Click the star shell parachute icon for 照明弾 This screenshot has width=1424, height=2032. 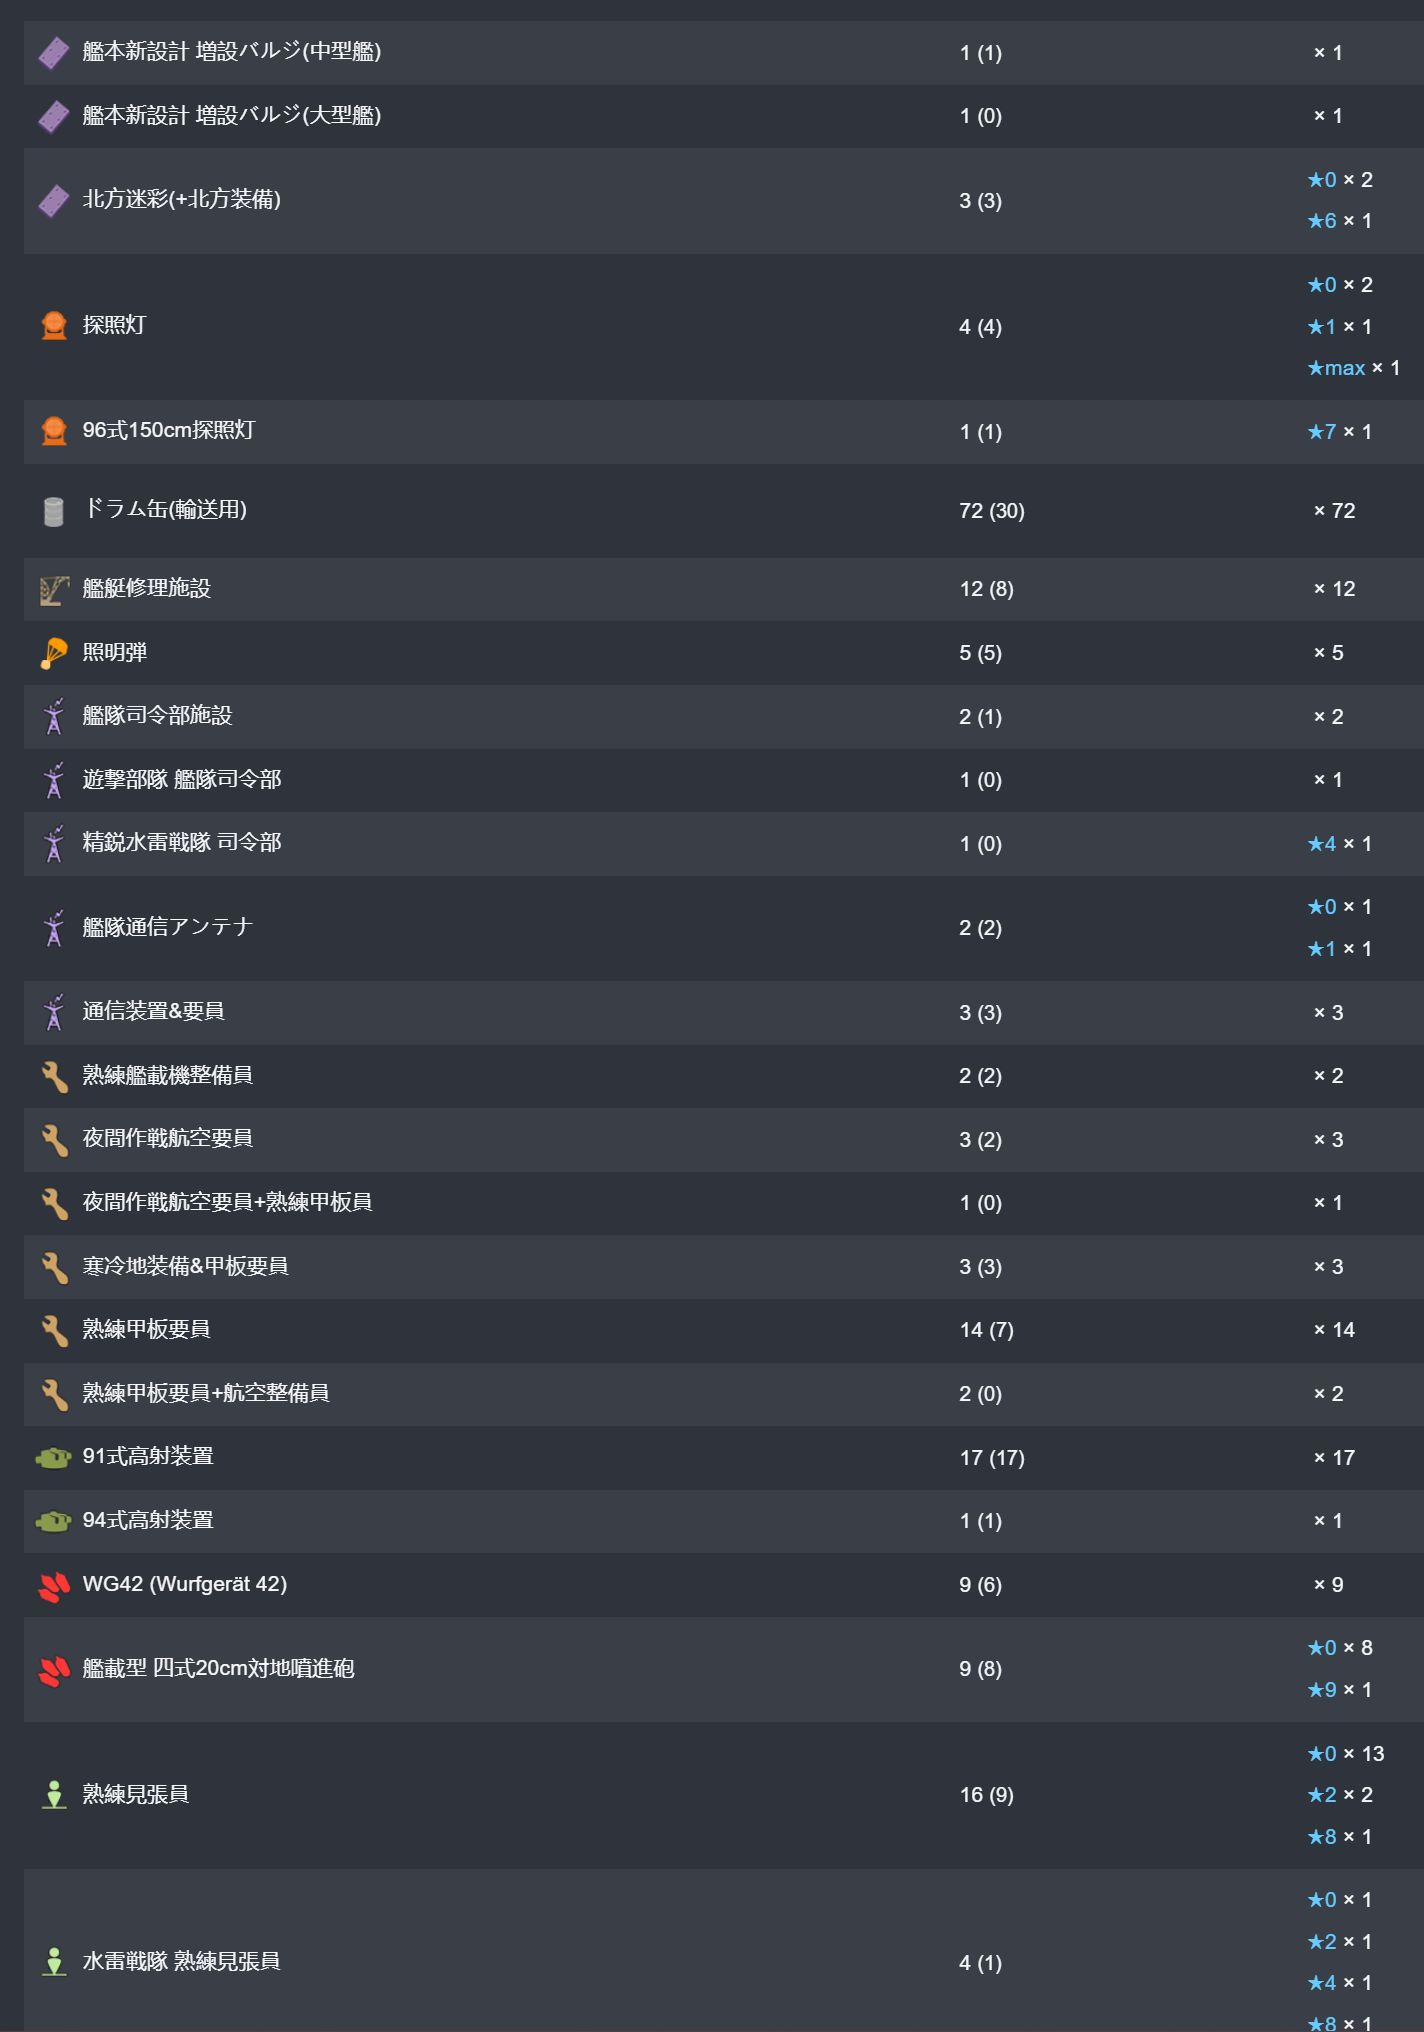pos(54,653)
